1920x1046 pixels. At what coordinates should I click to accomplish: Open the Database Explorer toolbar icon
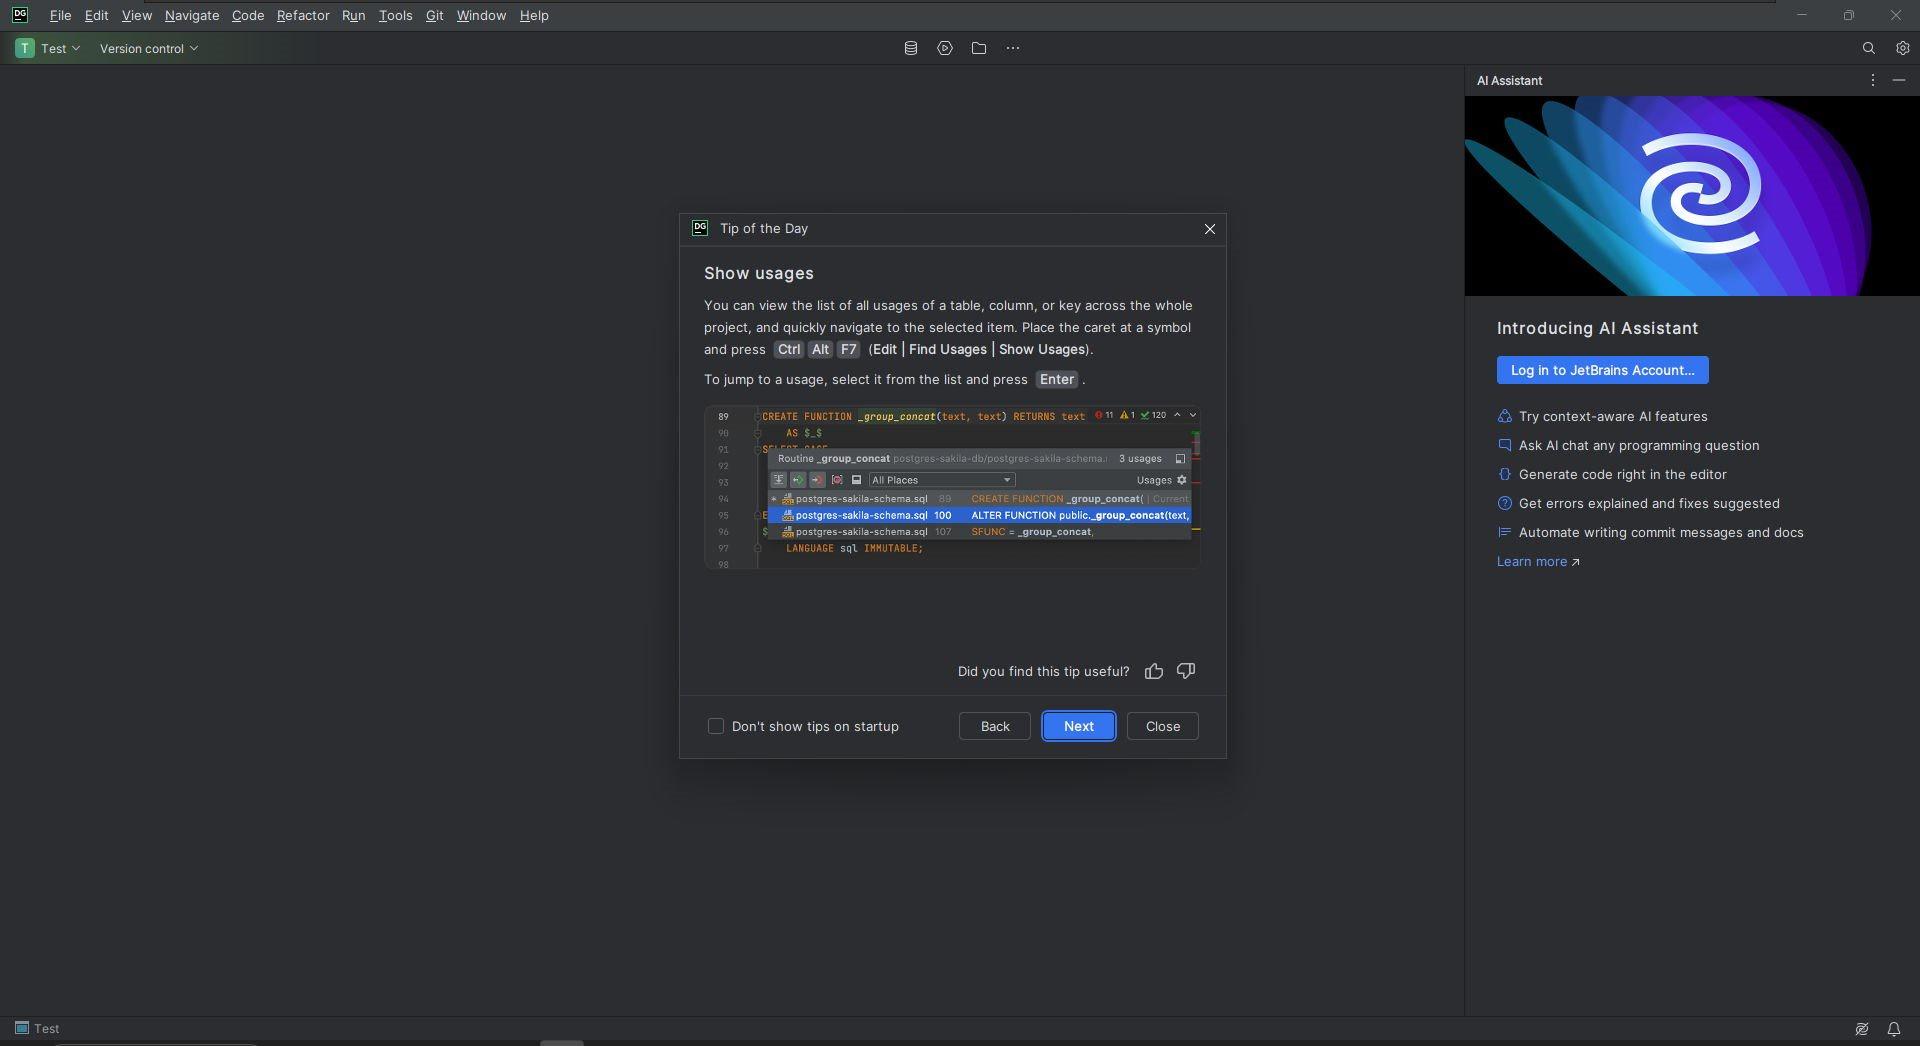coord(910,48)
